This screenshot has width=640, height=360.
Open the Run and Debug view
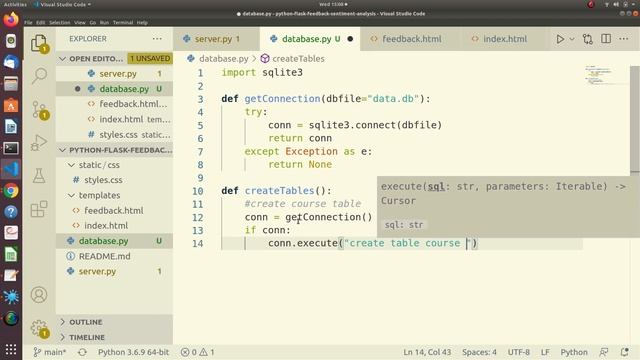39,142
